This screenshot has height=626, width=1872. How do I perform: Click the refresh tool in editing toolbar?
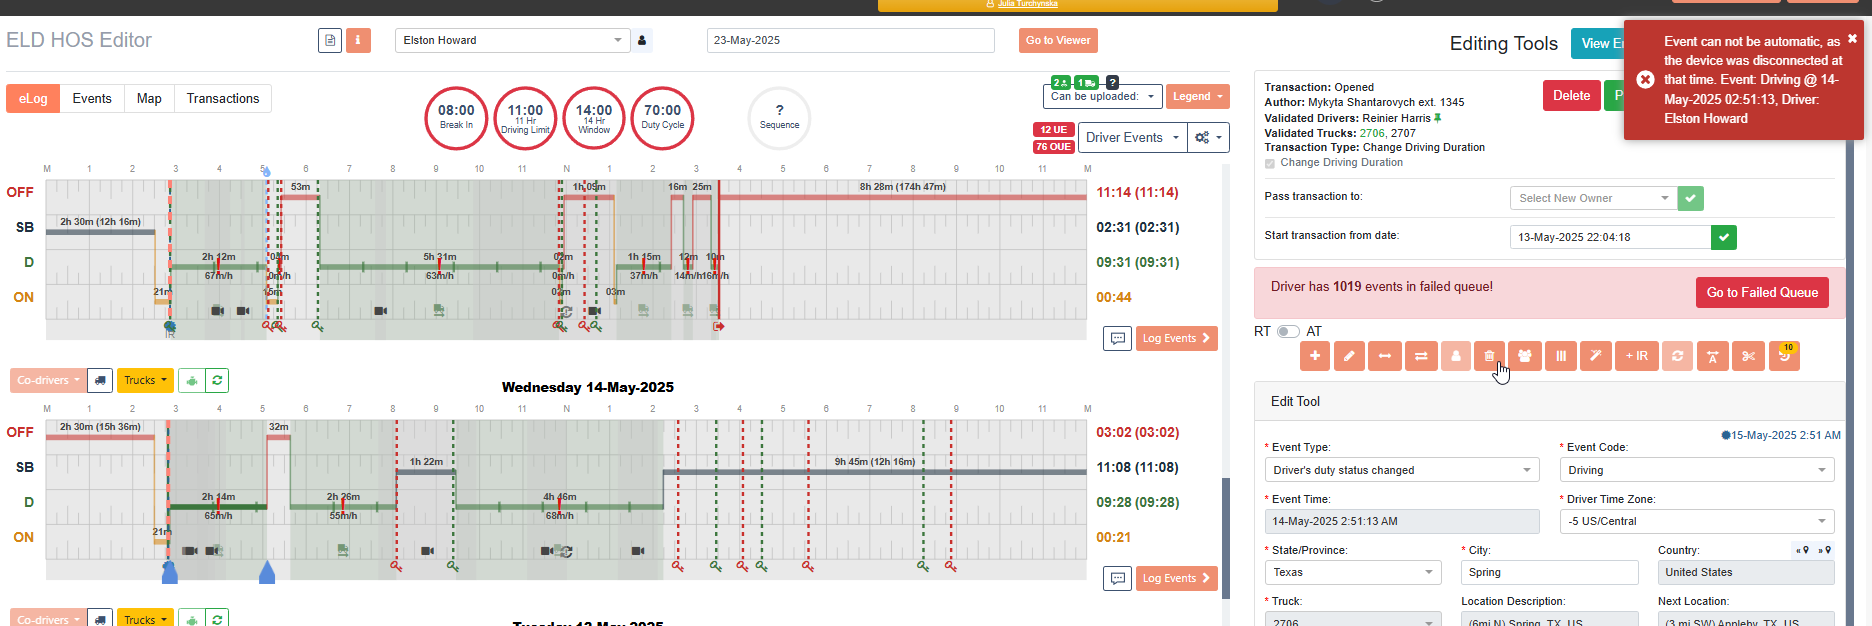coord(1677,356)
